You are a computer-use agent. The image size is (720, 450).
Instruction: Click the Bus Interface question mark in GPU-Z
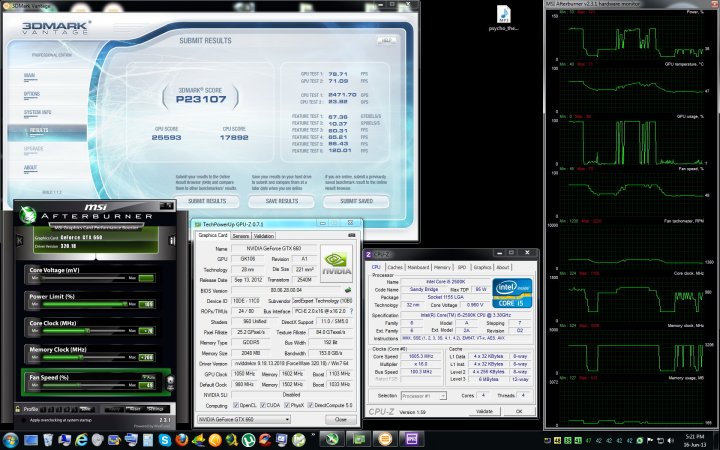point(351,311)
